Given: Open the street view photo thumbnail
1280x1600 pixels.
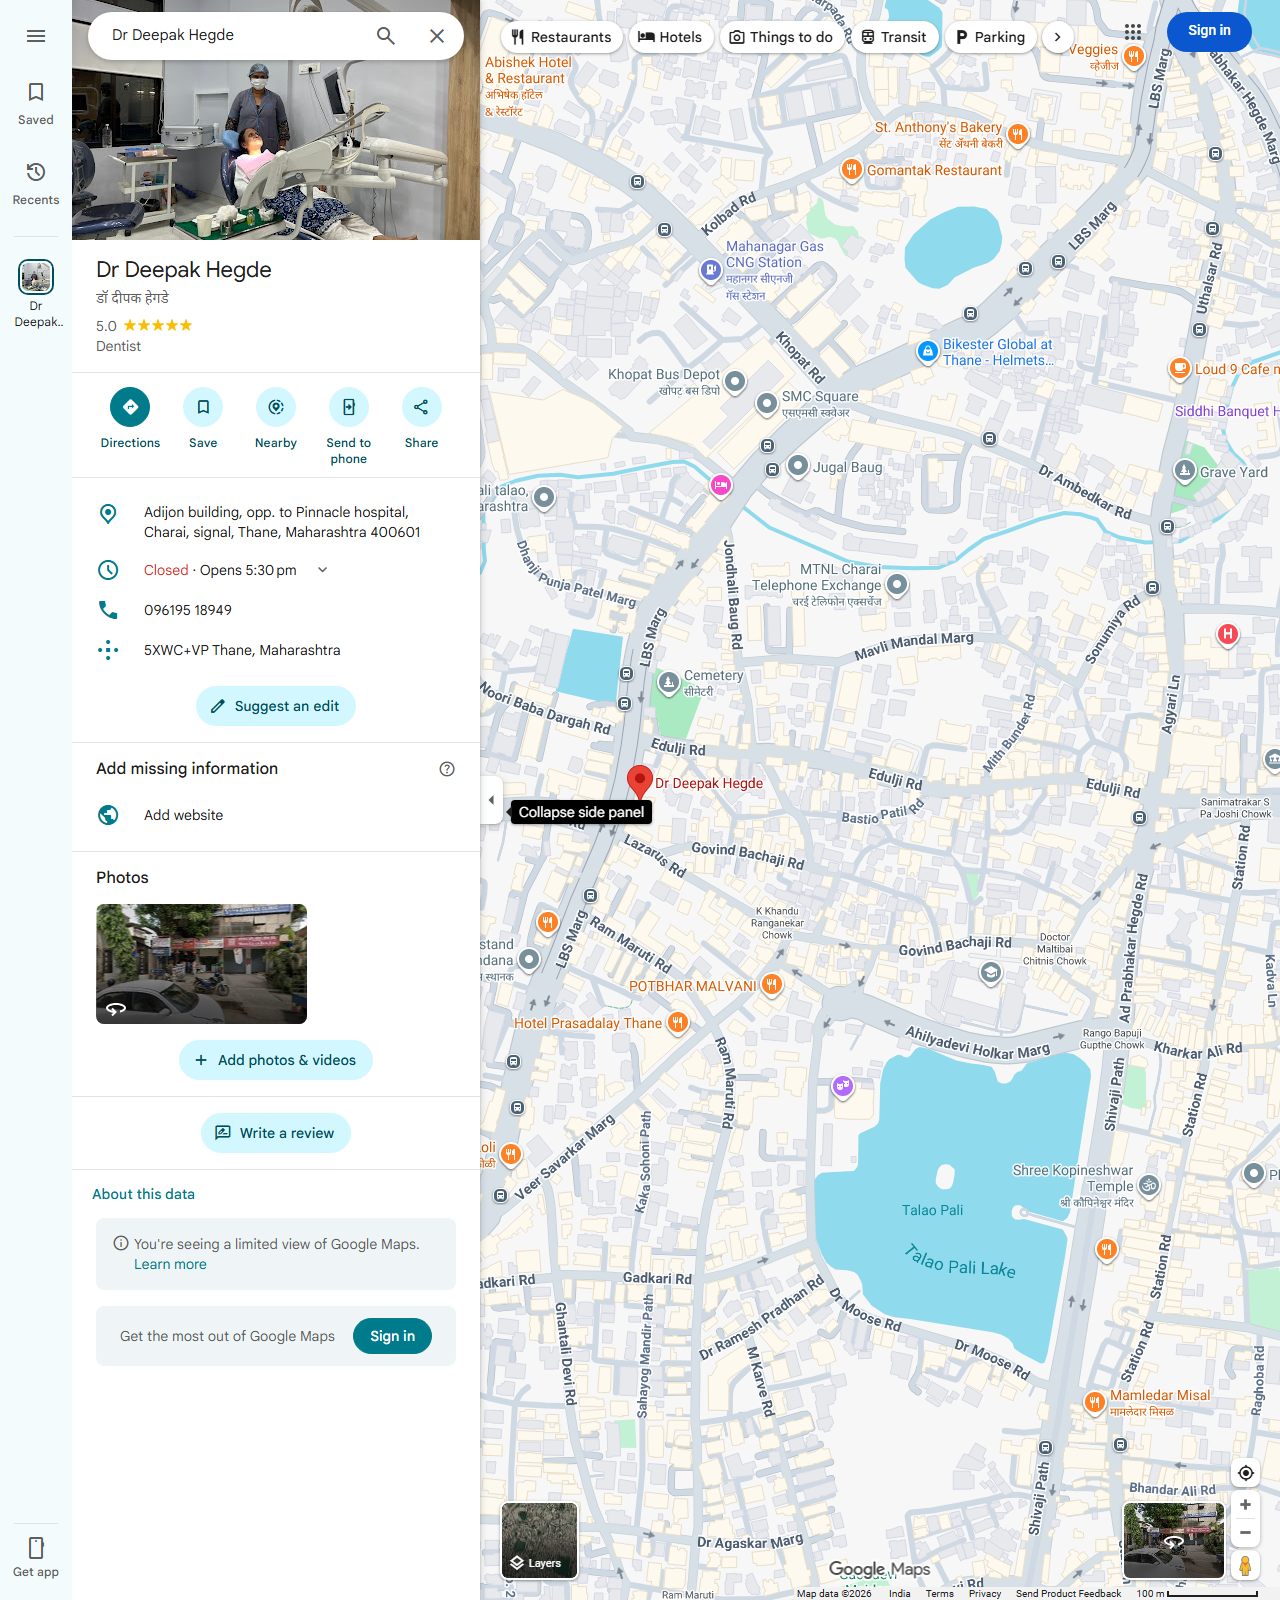Looking at the screenshot, I should [201, 964].
